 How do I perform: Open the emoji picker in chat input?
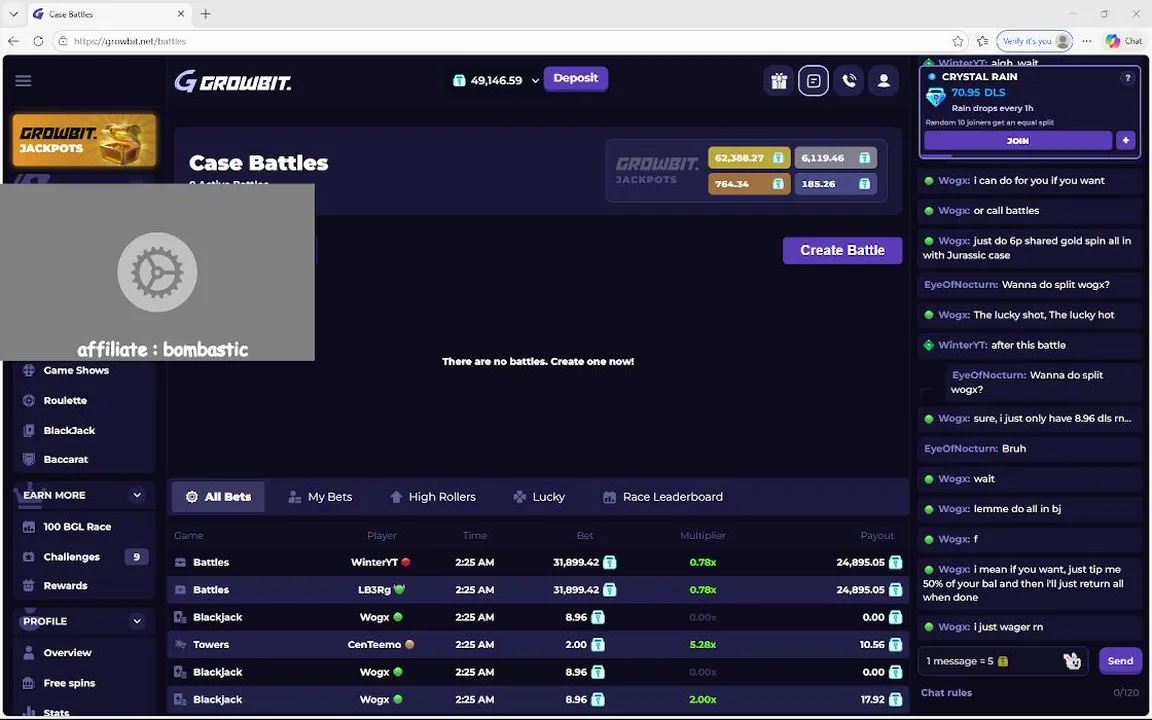pos(1072,661)
